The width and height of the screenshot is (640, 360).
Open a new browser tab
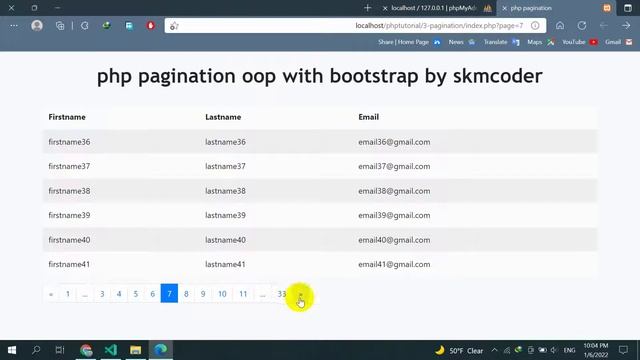[367, 8]
